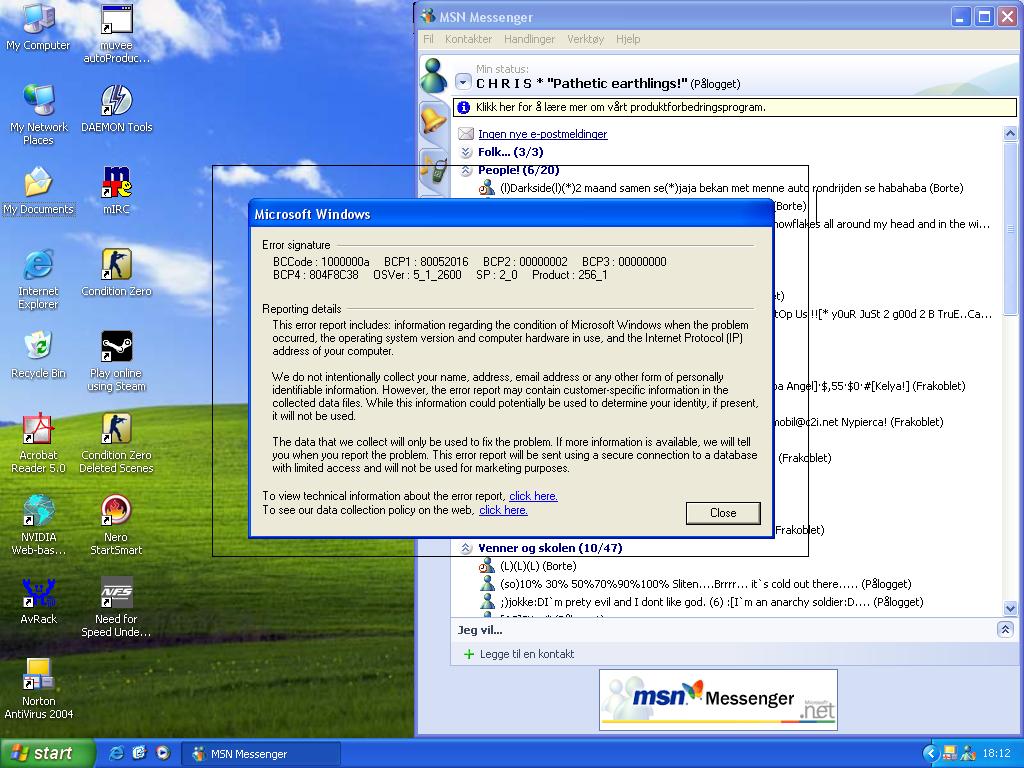The width and height of the screenshot is (1024, 768).
Task: Click Internet Explorer quick launch icon
Action: coord(116,753)
